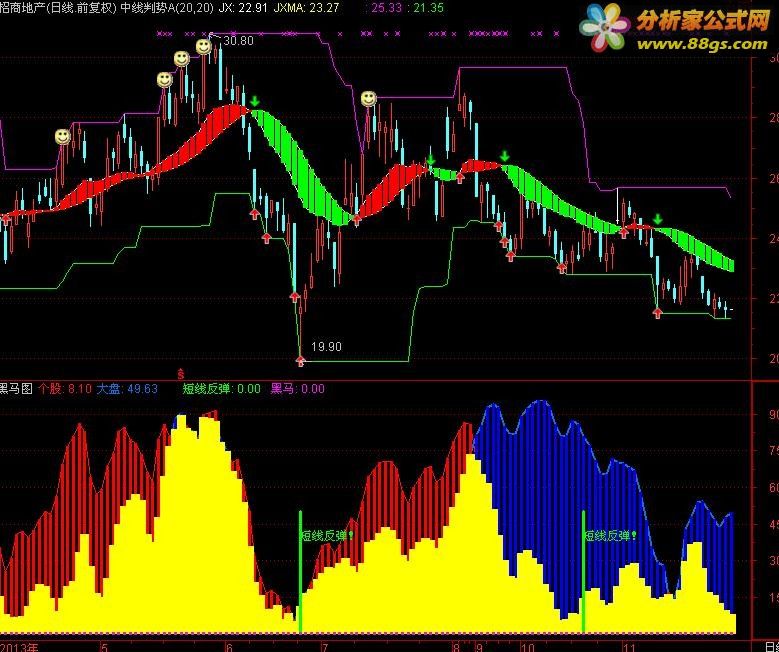The width and height of the screenshot is (779, 652).
Task: Click the month 11 axis label
Action: (x=629, y=647)
